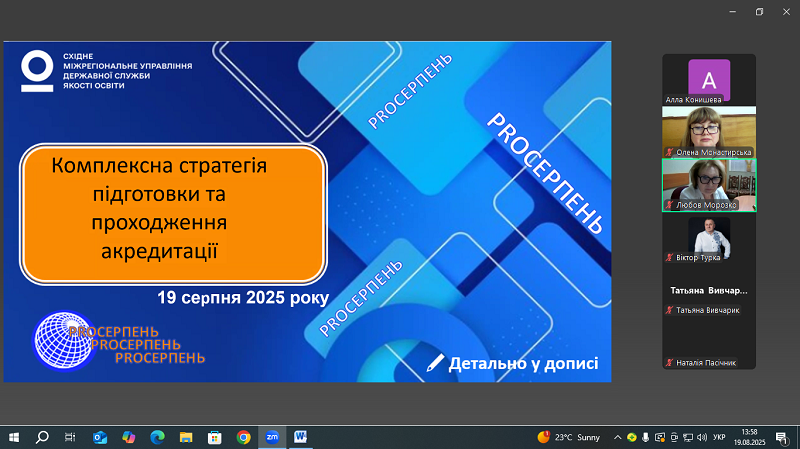Click slide text 'Детально у дописі'

pos(523,363)
